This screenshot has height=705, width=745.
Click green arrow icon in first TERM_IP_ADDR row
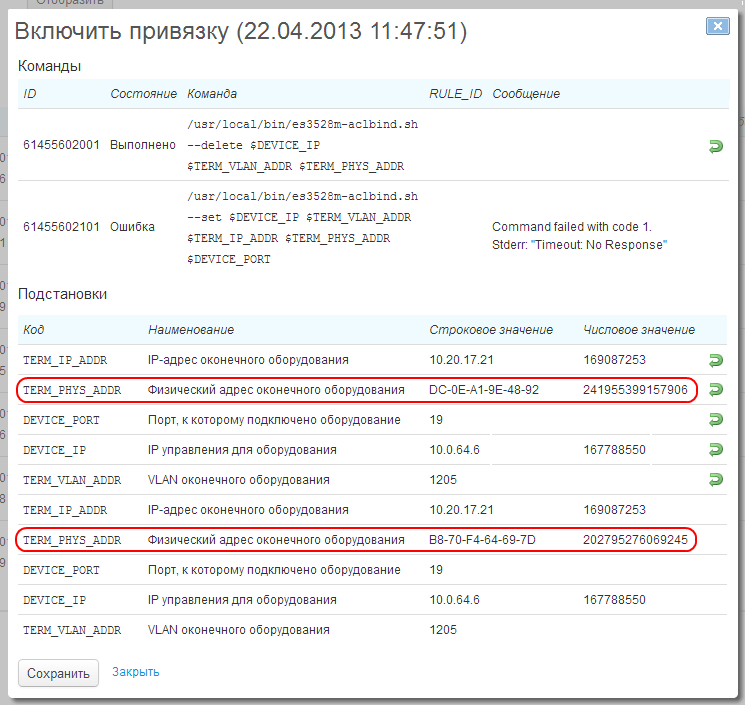tap(716, 361)
